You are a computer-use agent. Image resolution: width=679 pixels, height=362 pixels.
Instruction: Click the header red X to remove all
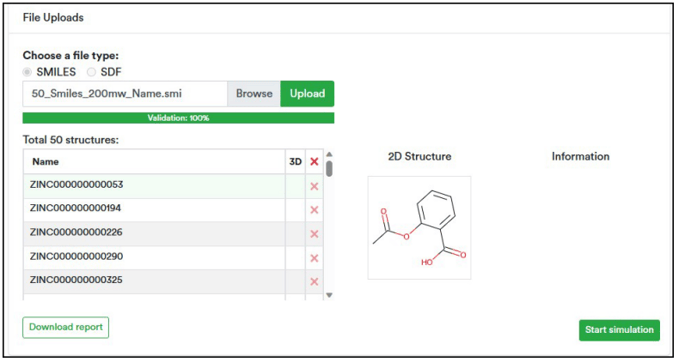tap(314, 162)
